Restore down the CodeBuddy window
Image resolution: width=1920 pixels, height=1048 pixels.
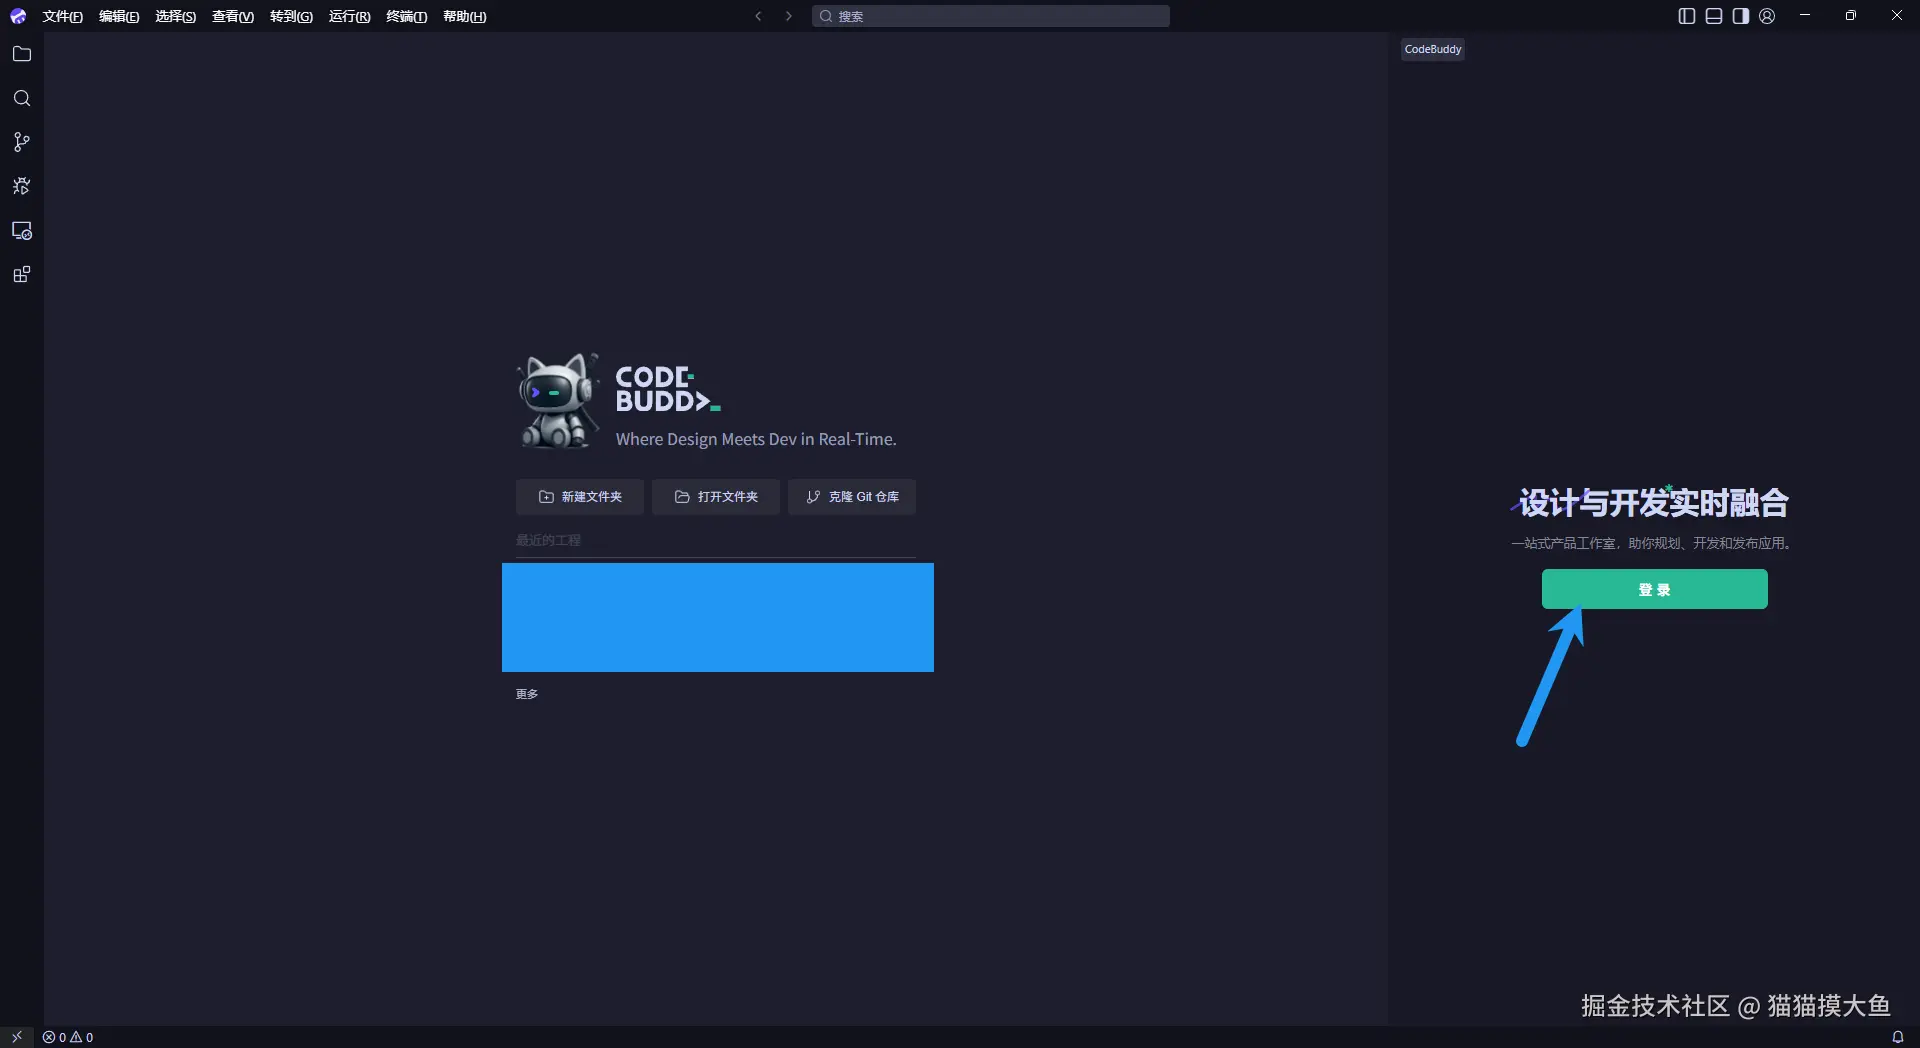pyautogui.click(x=1851, y=16)
